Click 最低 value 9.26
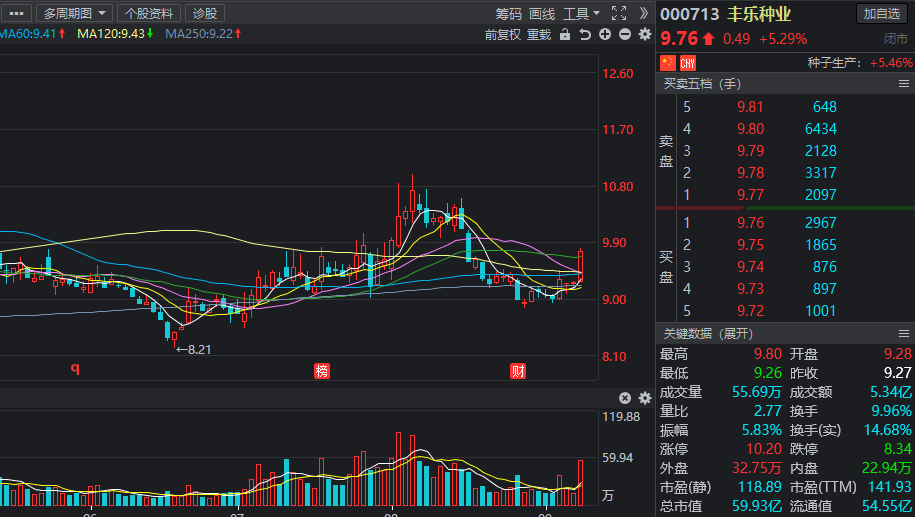 [x=767, y=372]
